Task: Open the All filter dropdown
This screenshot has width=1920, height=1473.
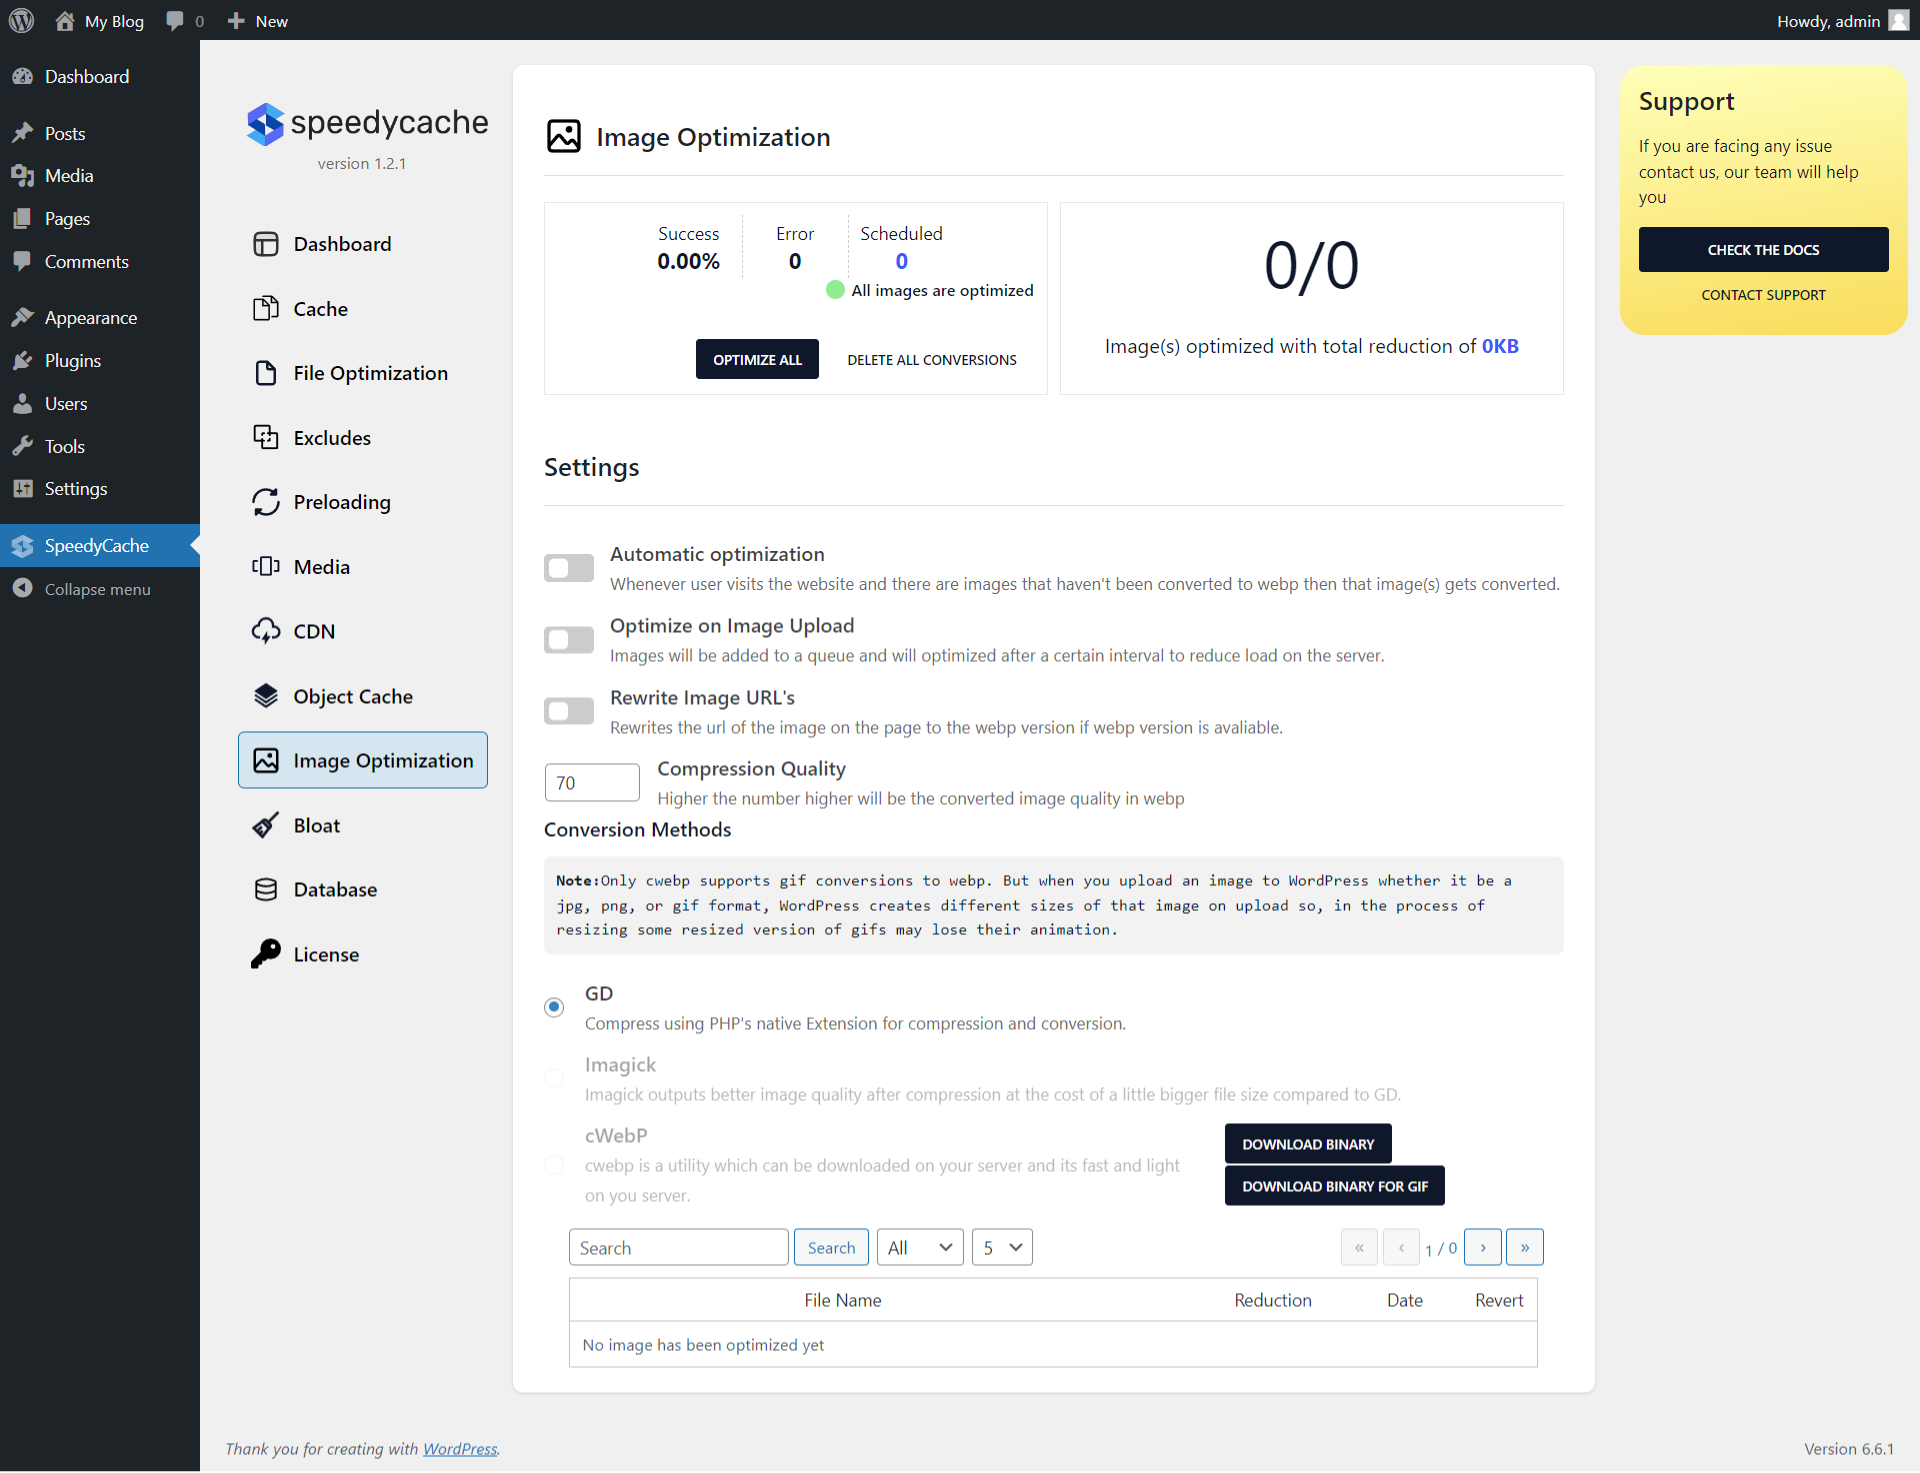Action: (x=920, y=1248)
